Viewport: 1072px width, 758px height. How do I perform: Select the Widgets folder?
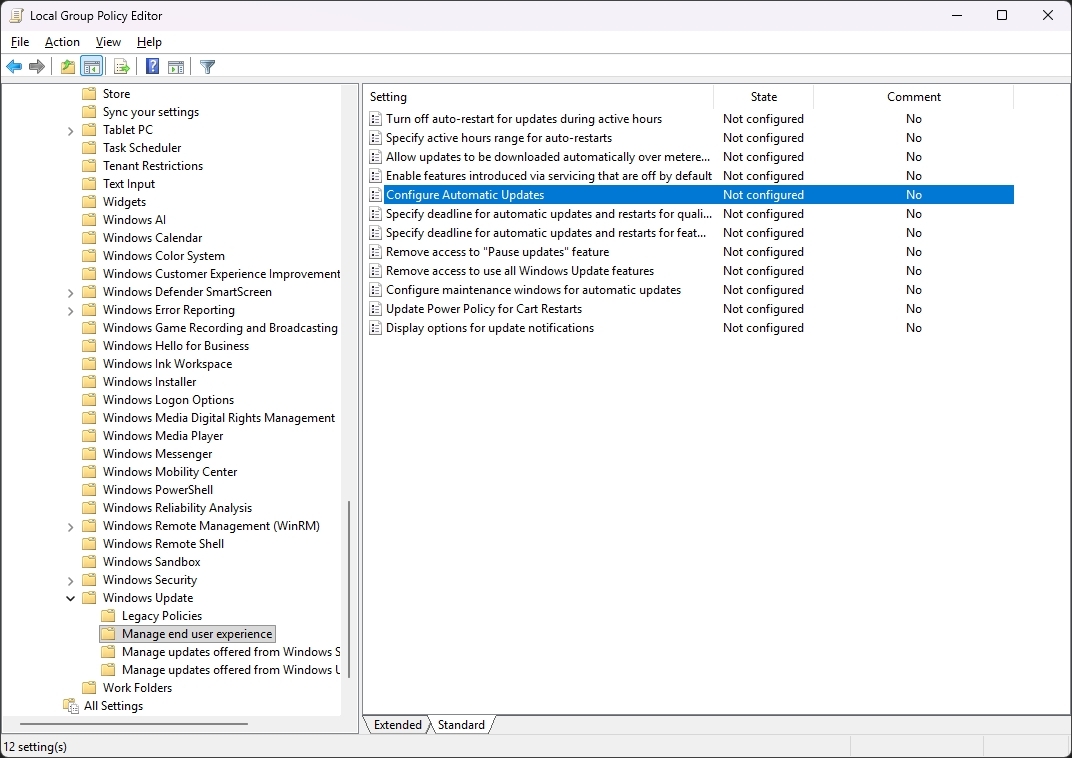pyautogui.click(x=124, y=202)
